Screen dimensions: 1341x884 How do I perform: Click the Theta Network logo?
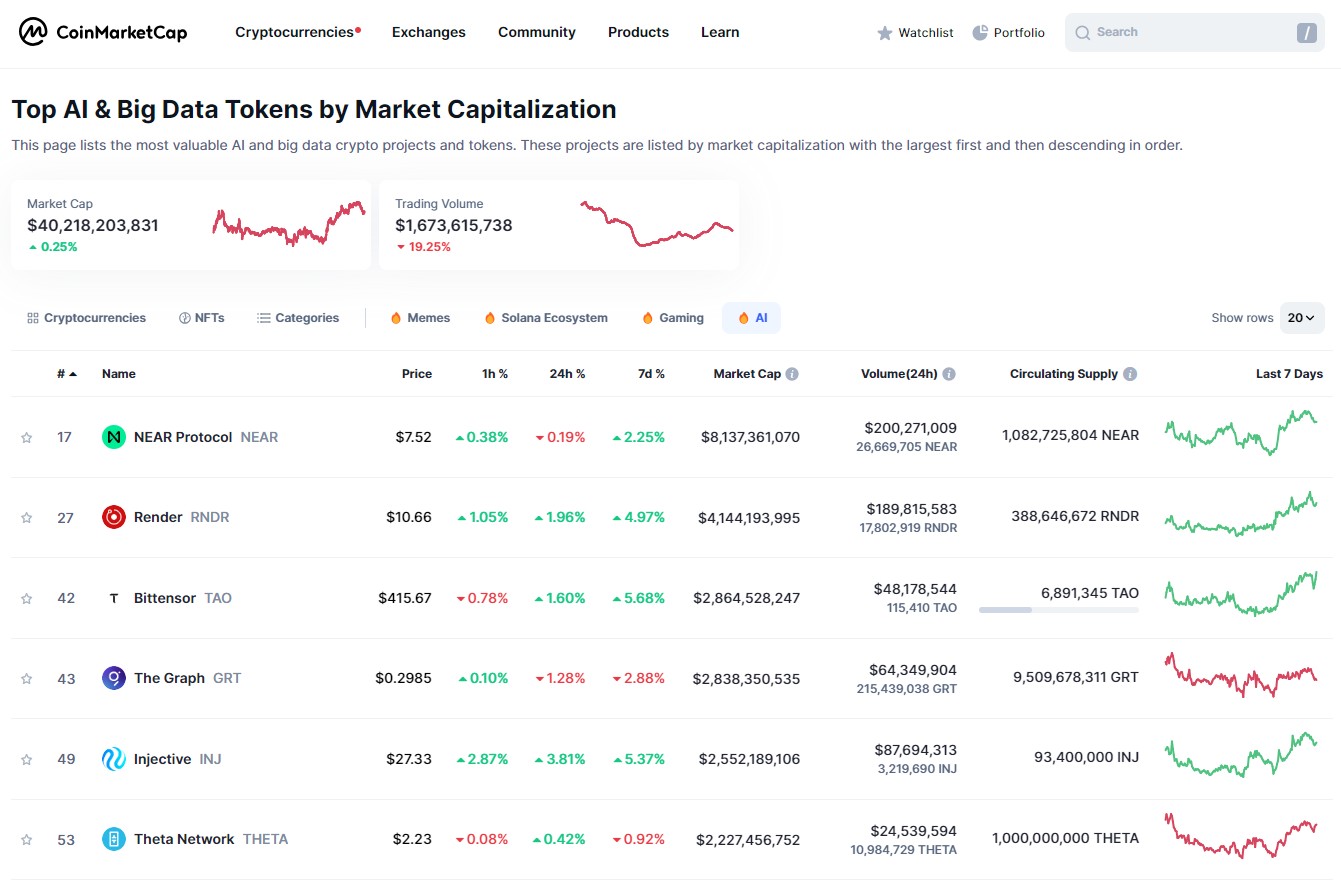point(113,839)
